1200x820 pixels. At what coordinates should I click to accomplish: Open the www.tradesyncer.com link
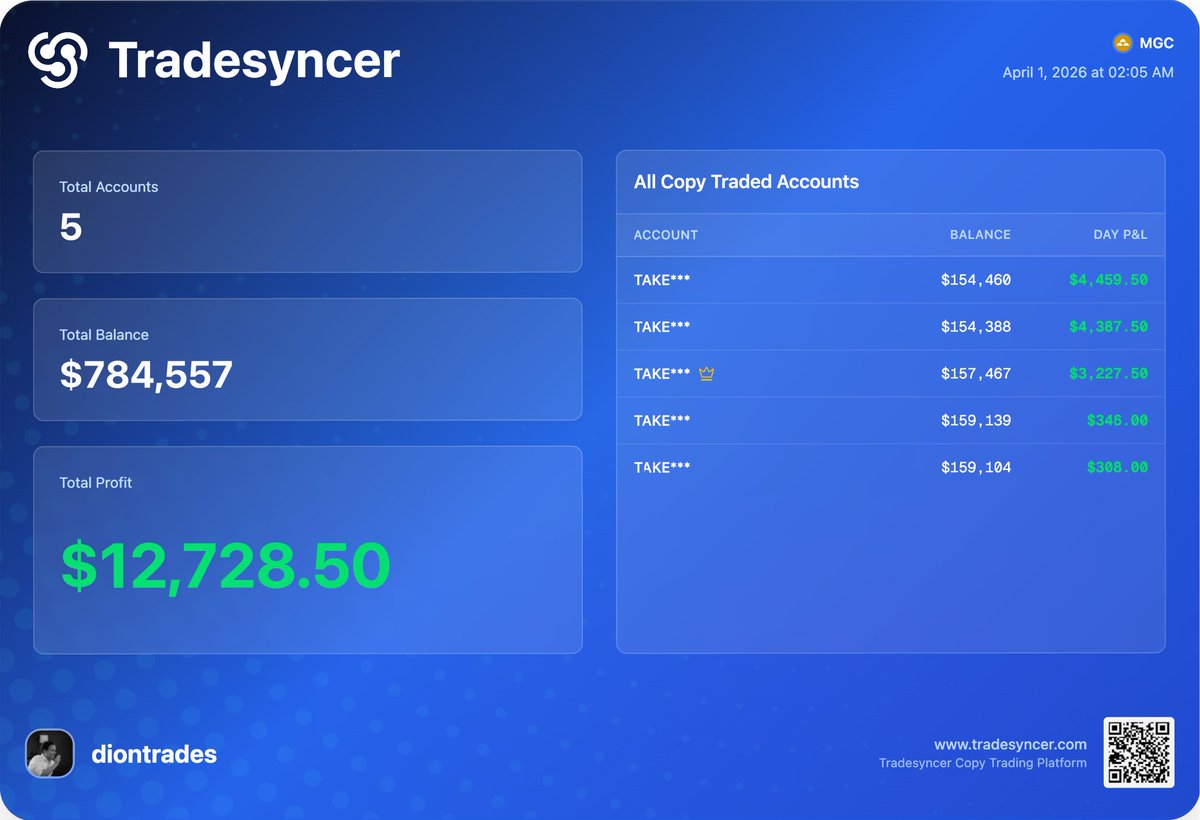click(1010, 744)
